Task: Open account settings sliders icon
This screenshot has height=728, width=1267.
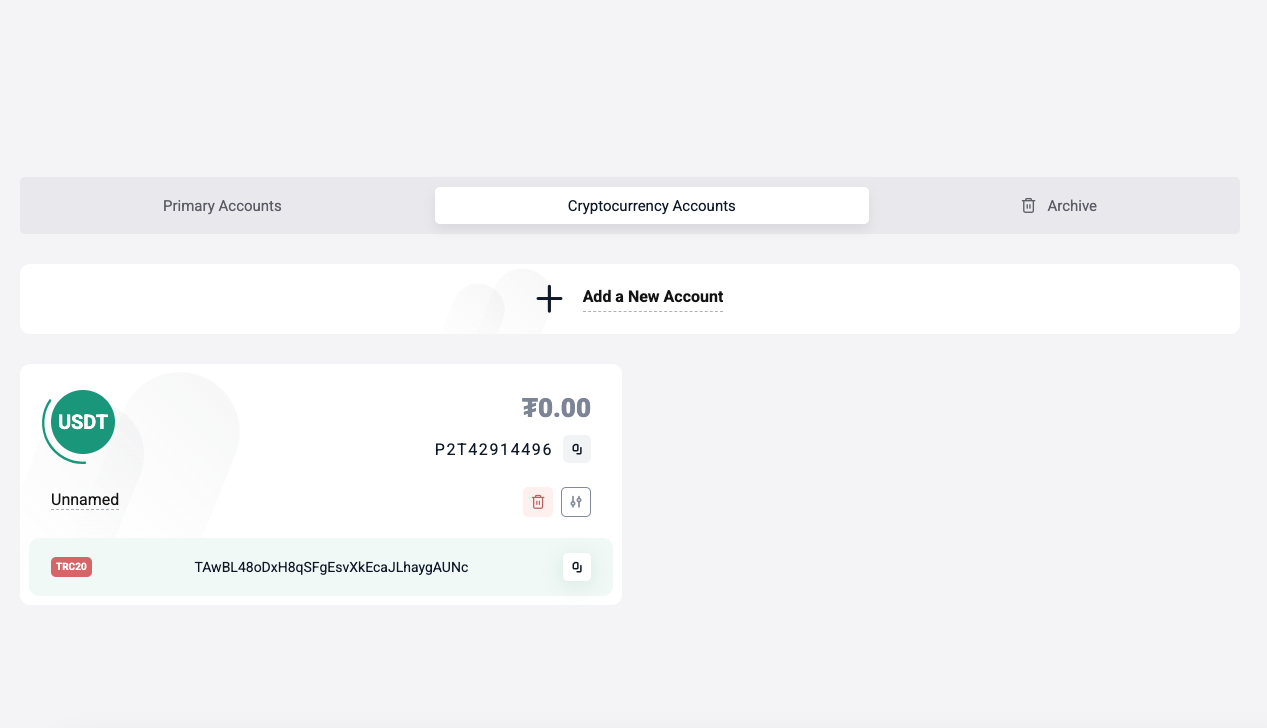Action: click(x=576, y=502)
